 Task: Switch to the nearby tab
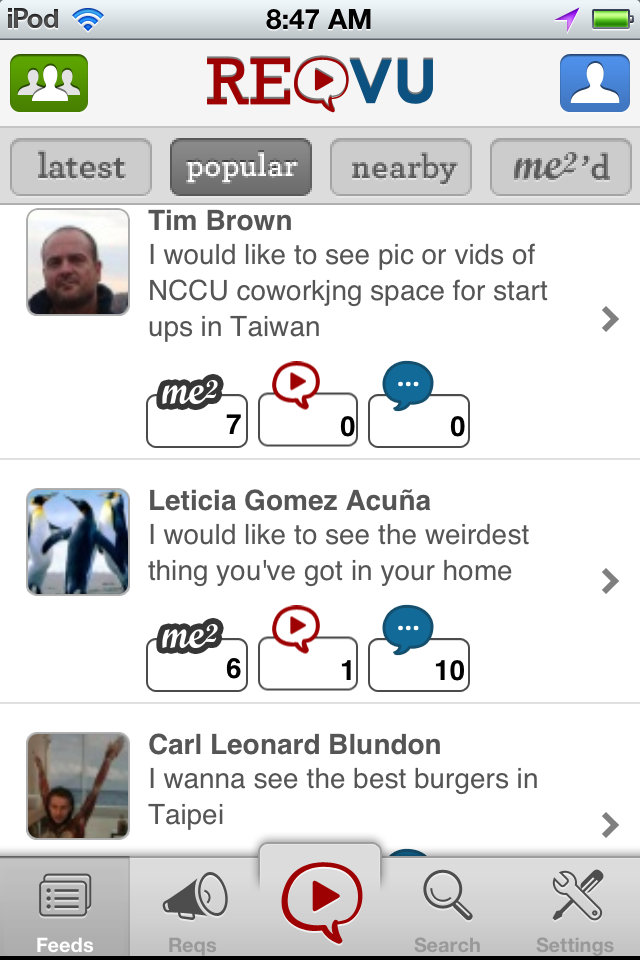click(401, 167)
